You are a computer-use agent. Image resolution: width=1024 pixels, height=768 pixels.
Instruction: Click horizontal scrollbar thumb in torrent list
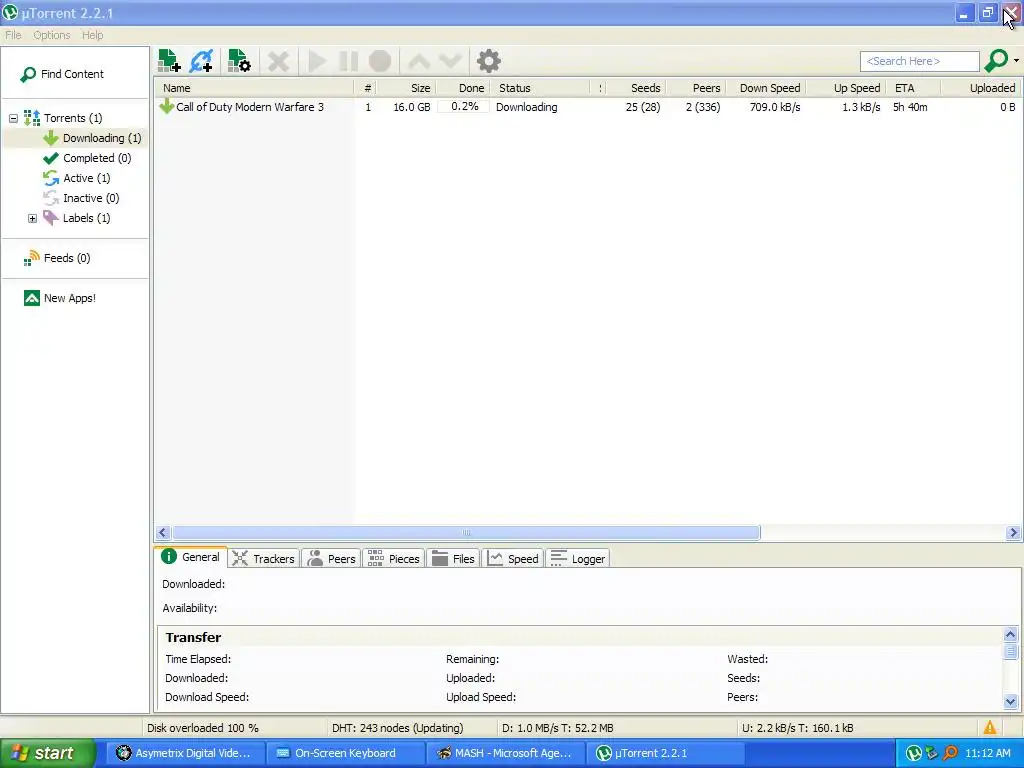(466, 533)
